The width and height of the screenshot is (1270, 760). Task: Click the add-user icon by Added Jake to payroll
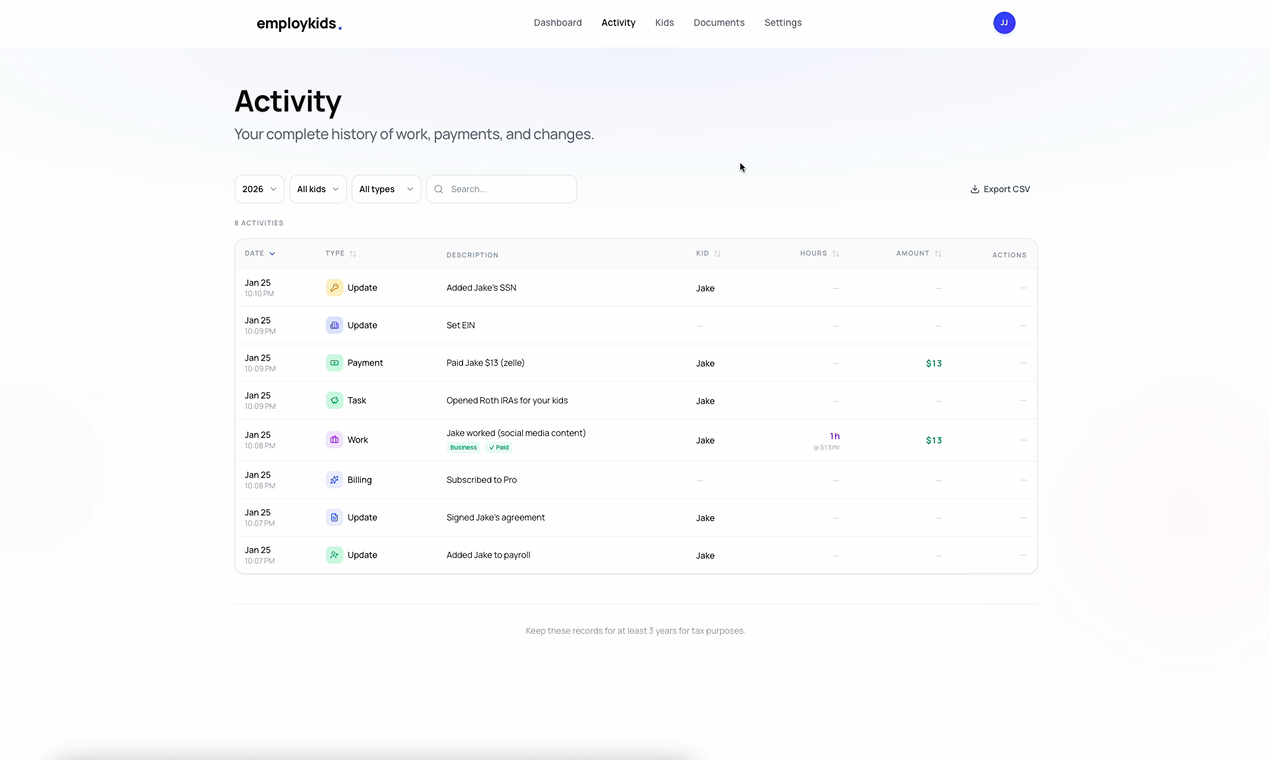334,555
